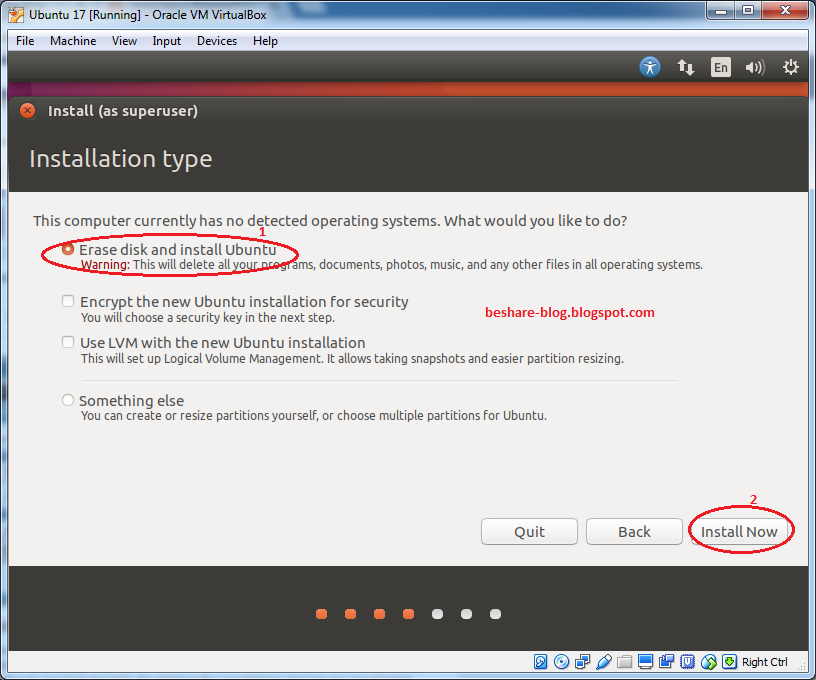This screenshot has height=680, width=816.
Task: Minimize the VirtualBox window
Action: 721,10
